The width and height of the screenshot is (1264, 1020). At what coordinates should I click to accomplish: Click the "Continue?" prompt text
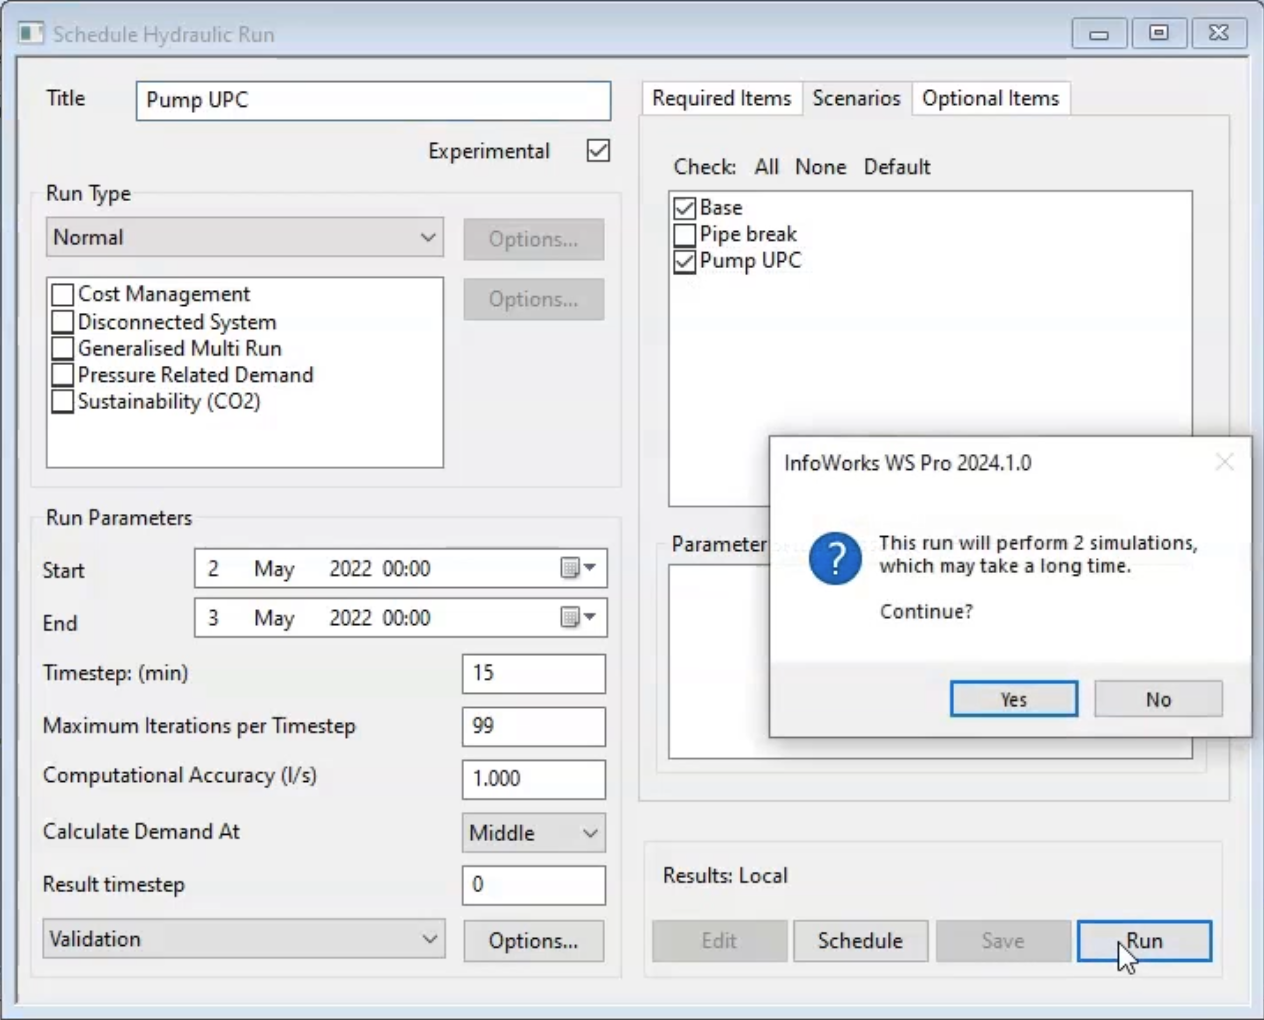pos(926,611)
